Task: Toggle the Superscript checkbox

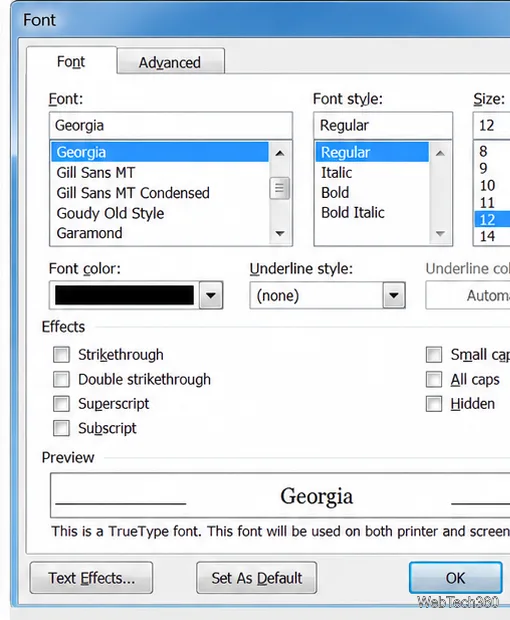Action: coord(61,404)
